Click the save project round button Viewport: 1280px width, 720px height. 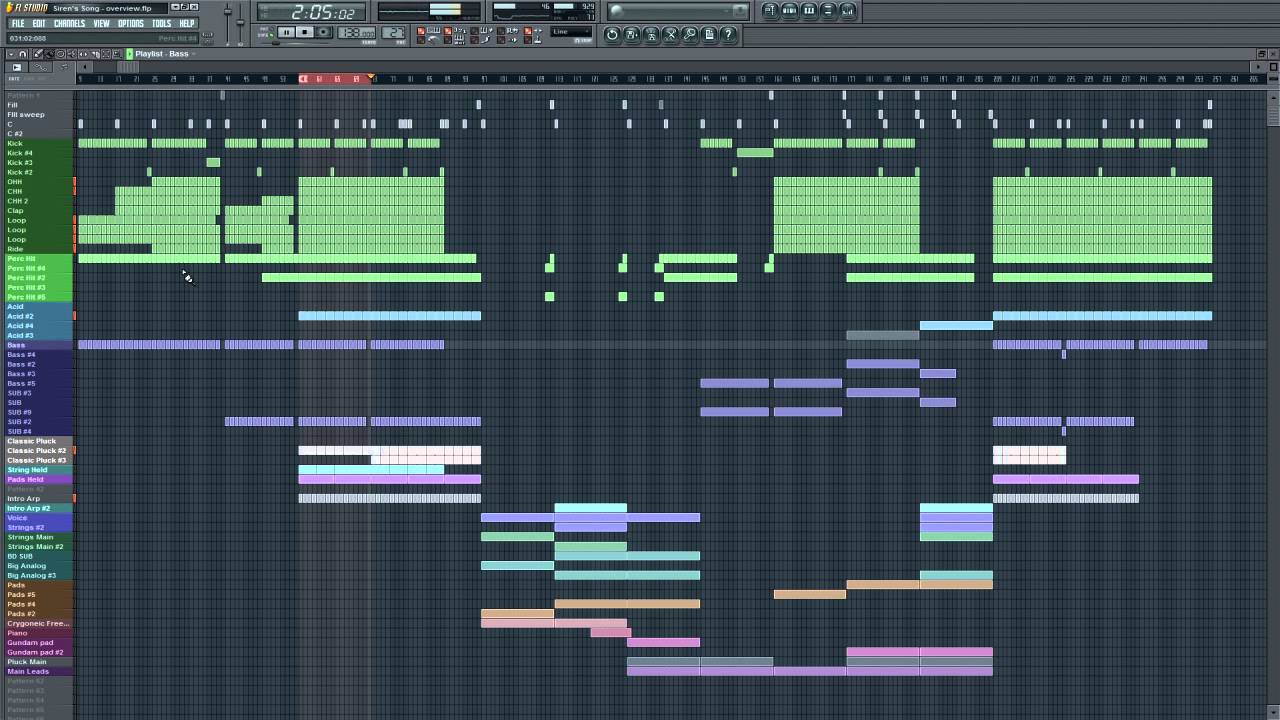tap(632, 34)
